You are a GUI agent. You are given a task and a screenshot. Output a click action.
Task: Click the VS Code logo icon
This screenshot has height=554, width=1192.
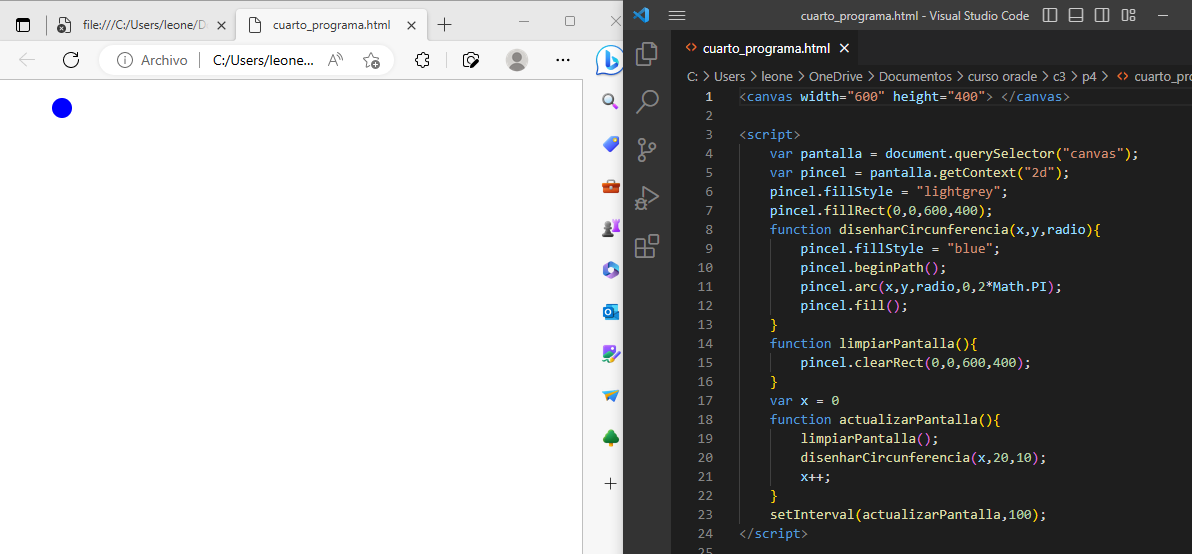tap(641, 15)
